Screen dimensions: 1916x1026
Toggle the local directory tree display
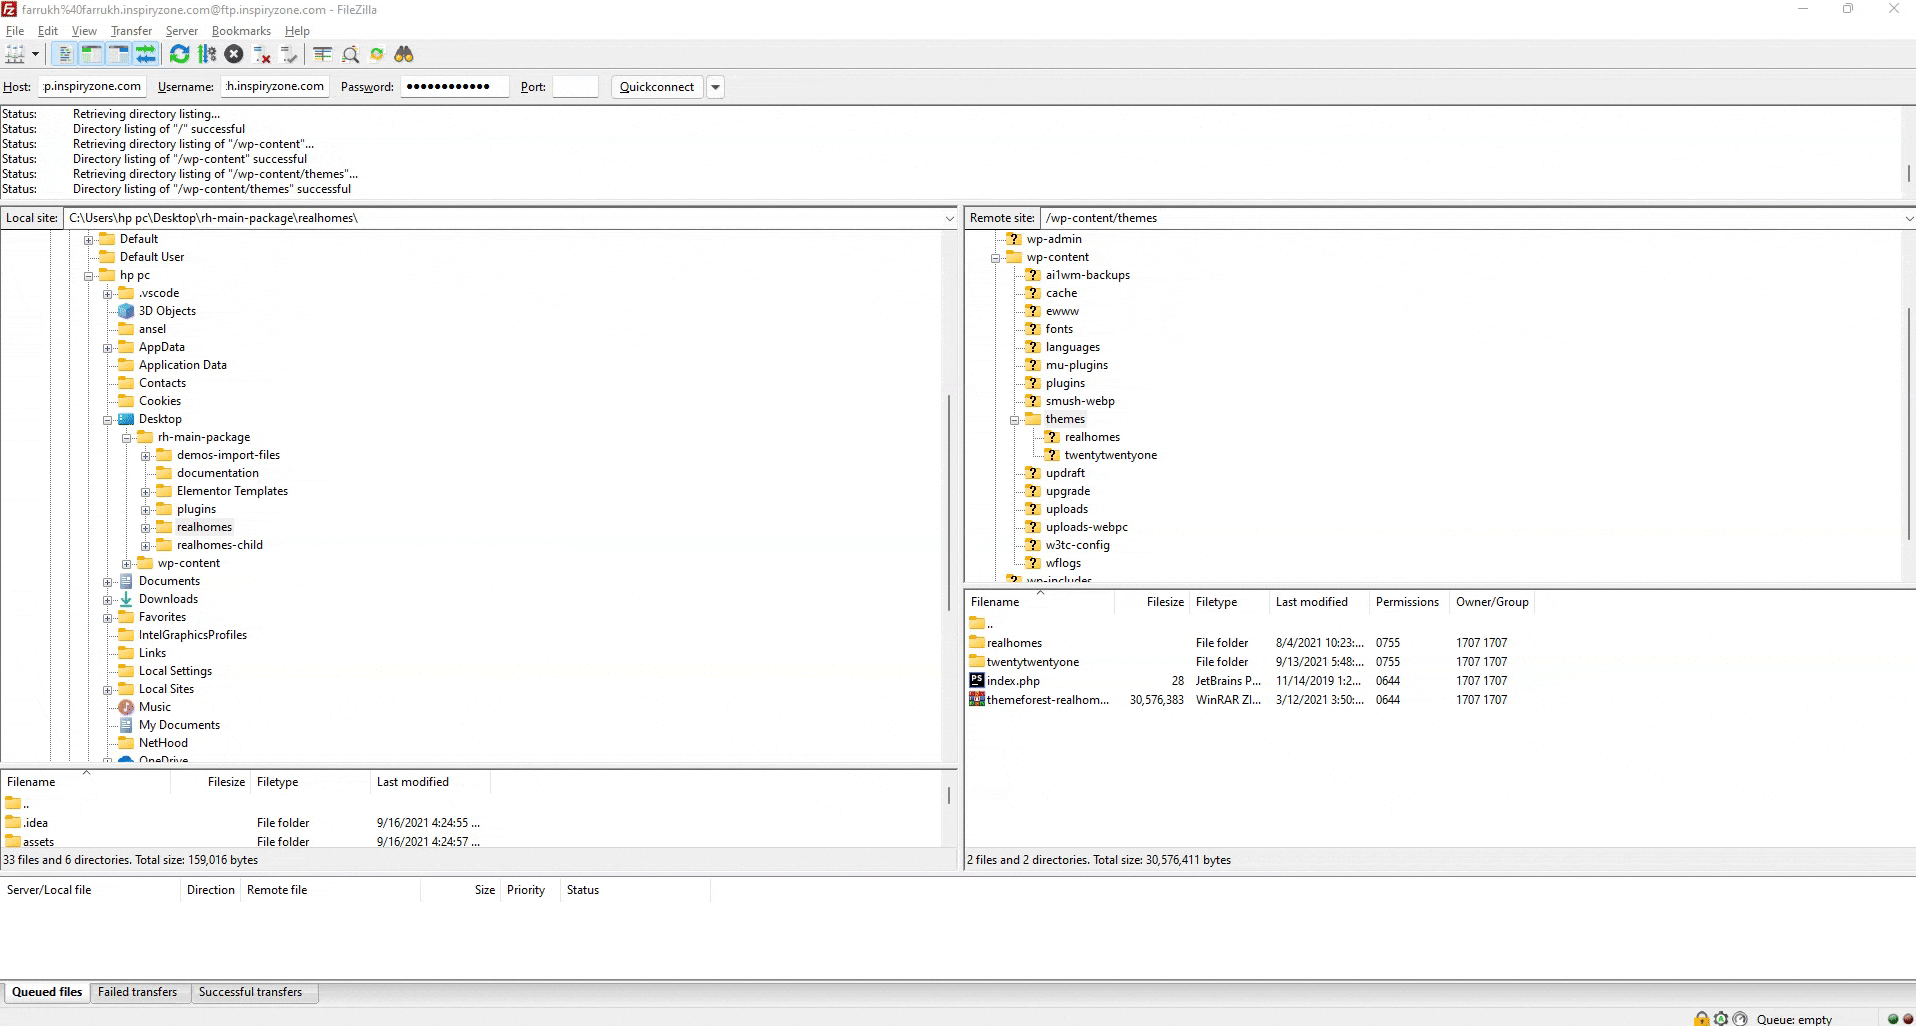pyautogui.click(x=91, y=54)
